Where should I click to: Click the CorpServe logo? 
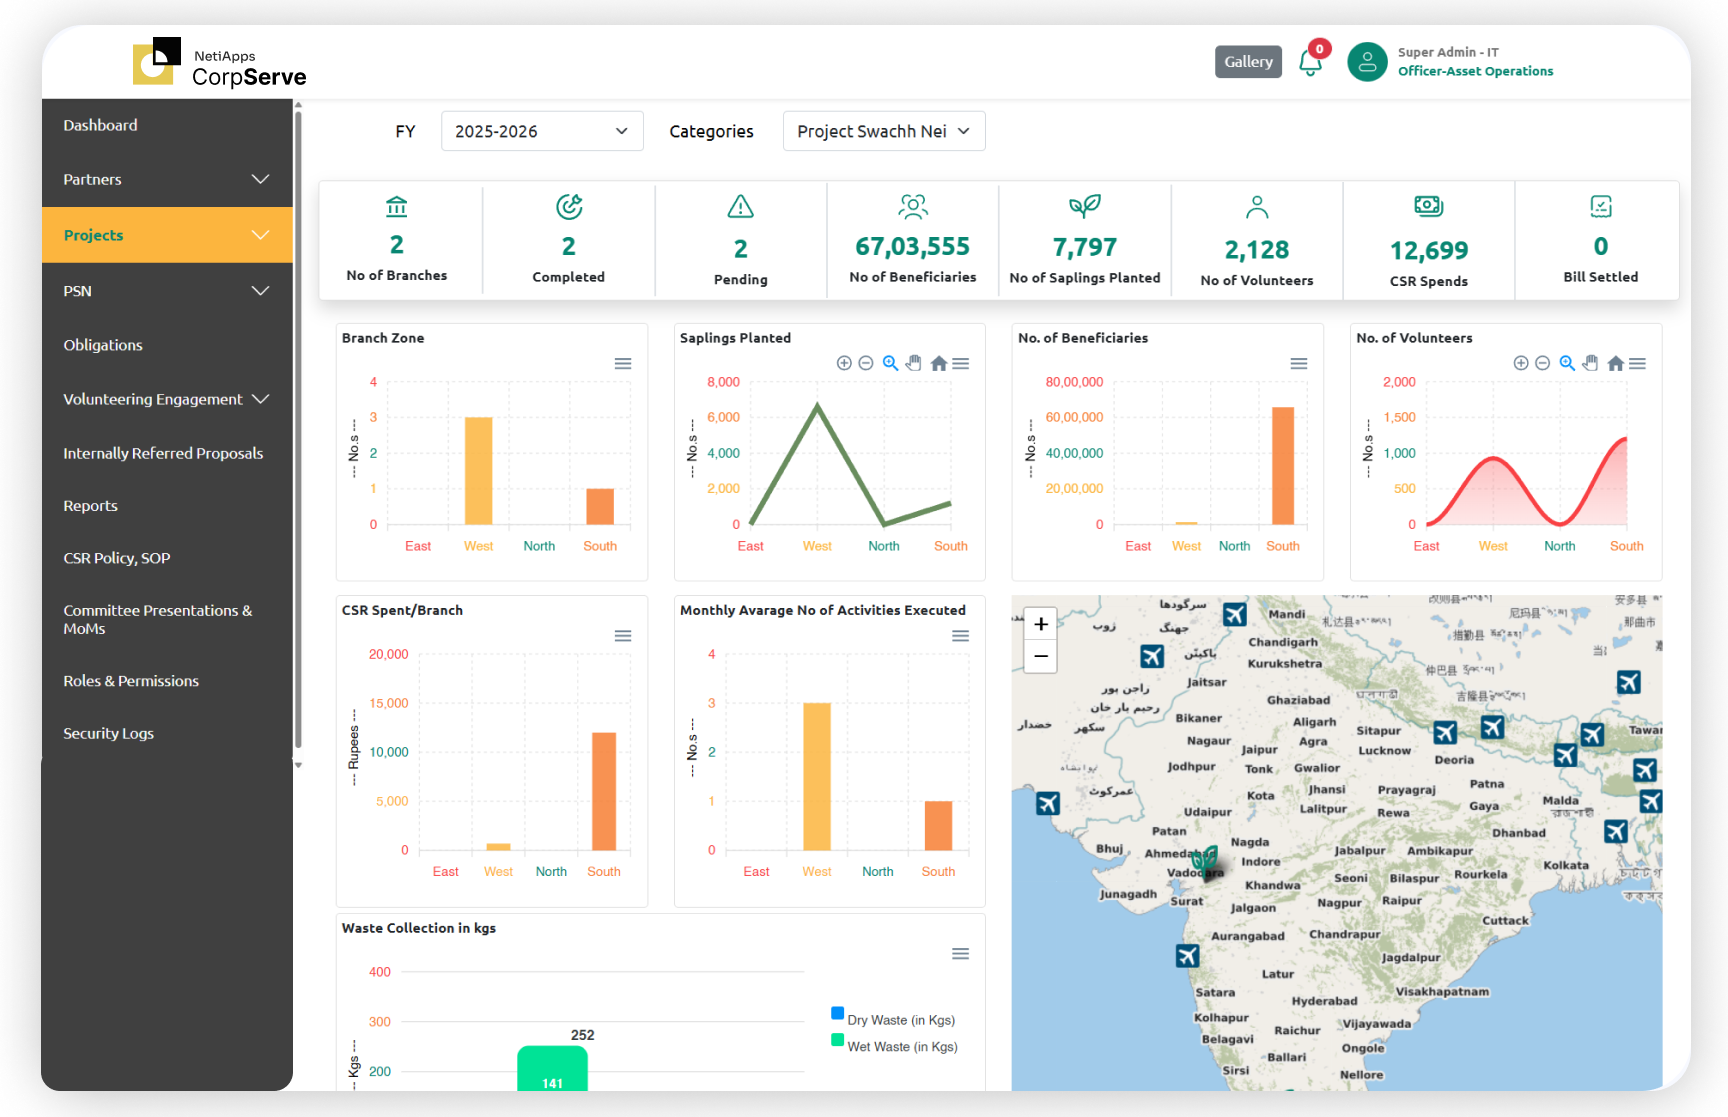click(x=219, y=62)
